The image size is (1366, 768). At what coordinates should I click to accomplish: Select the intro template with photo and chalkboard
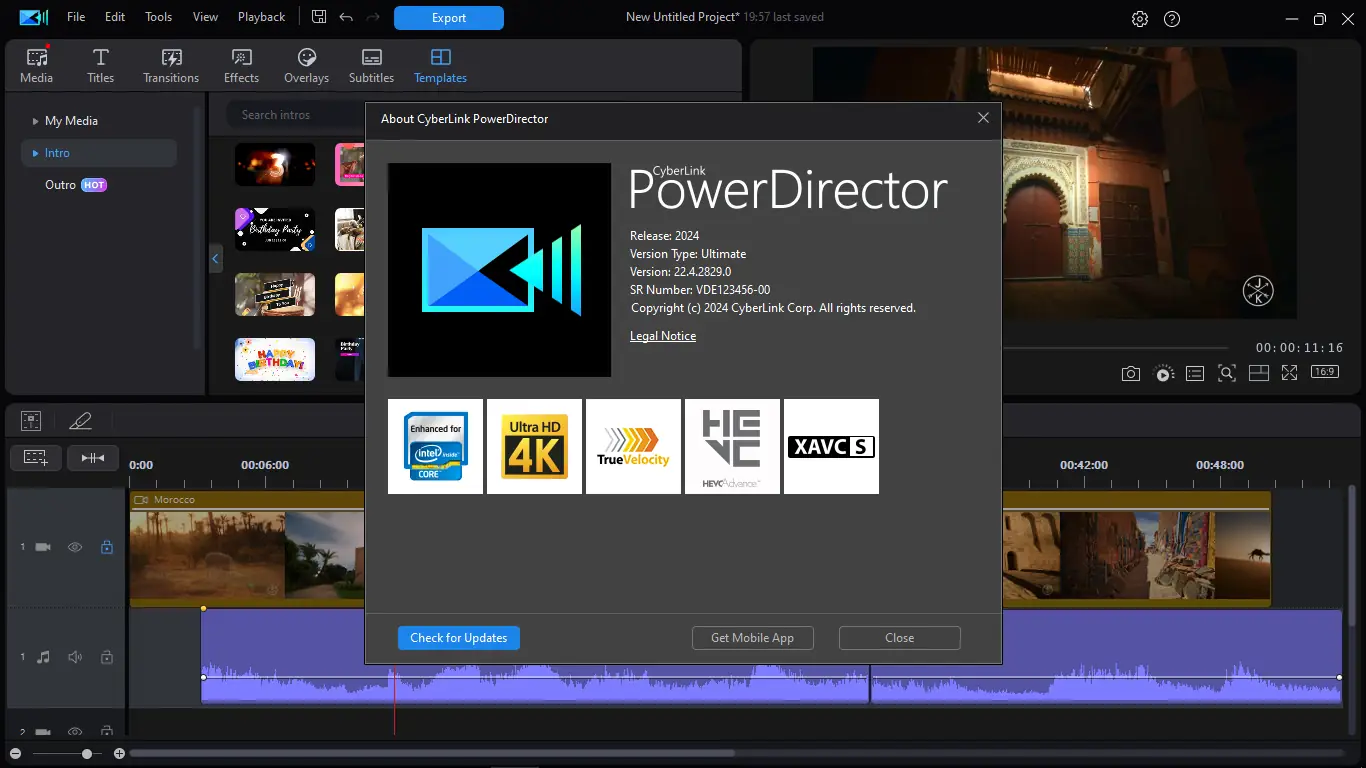[275, 294]
